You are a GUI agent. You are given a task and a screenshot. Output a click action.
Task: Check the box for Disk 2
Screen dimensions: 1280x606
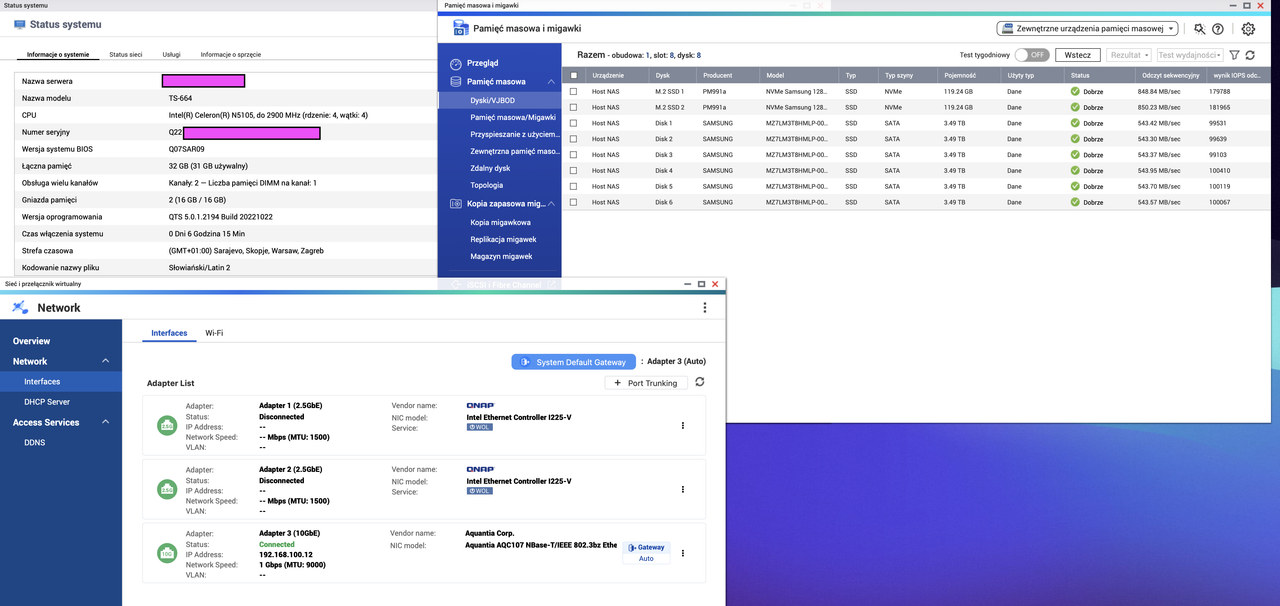pyautogui.click(x=573, y=139)
